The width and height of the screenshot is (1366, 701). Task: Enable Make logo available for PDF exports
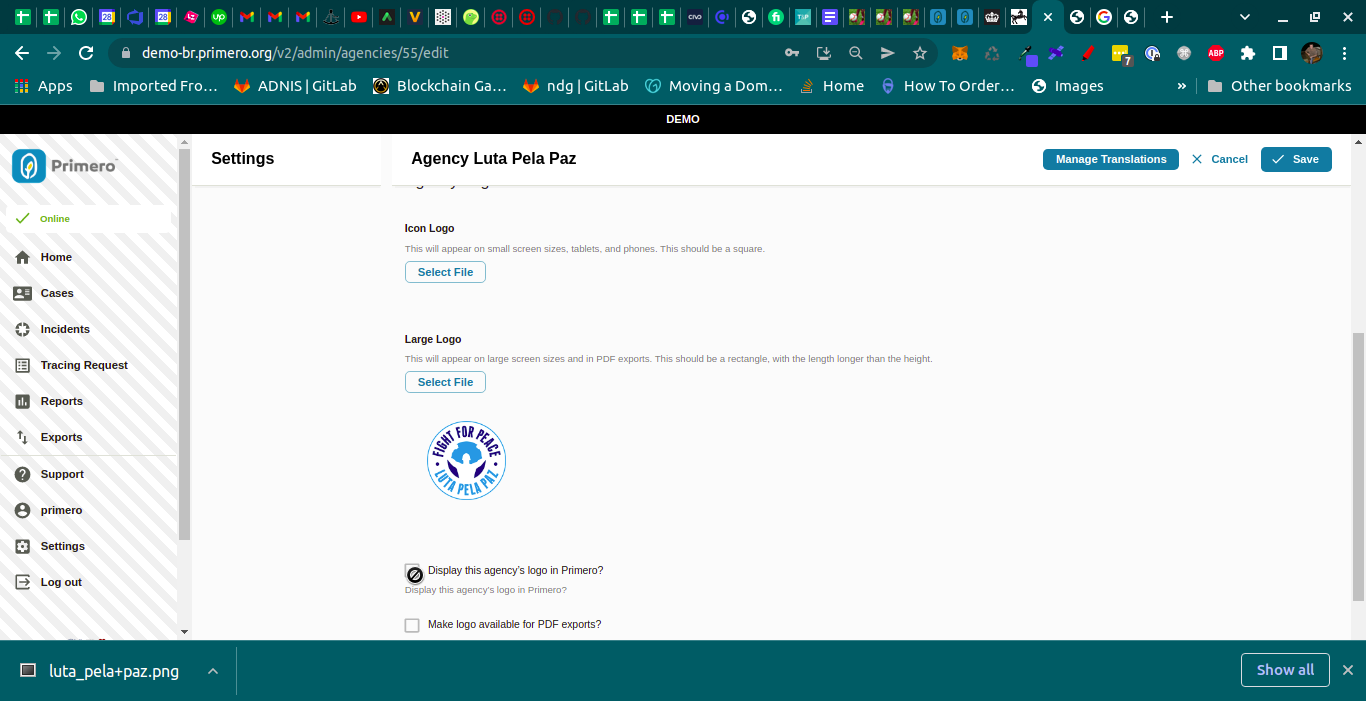point(412,625)
